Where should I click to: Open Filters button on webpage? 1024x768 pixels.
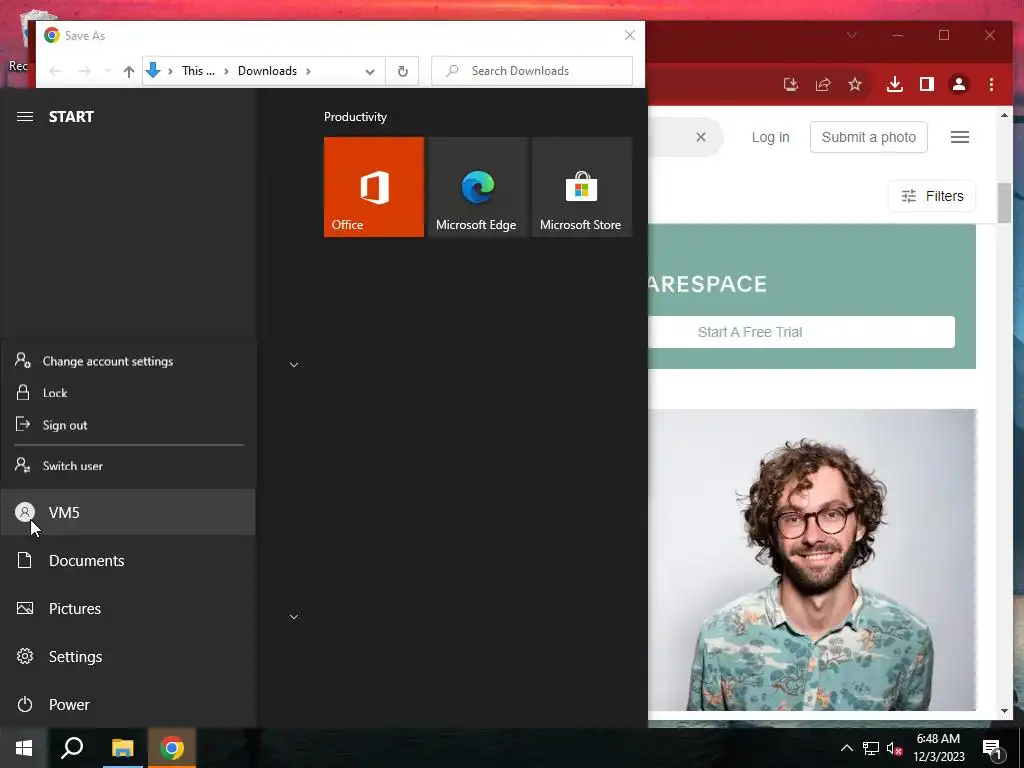pyautogui.click(x=932, y=196)
